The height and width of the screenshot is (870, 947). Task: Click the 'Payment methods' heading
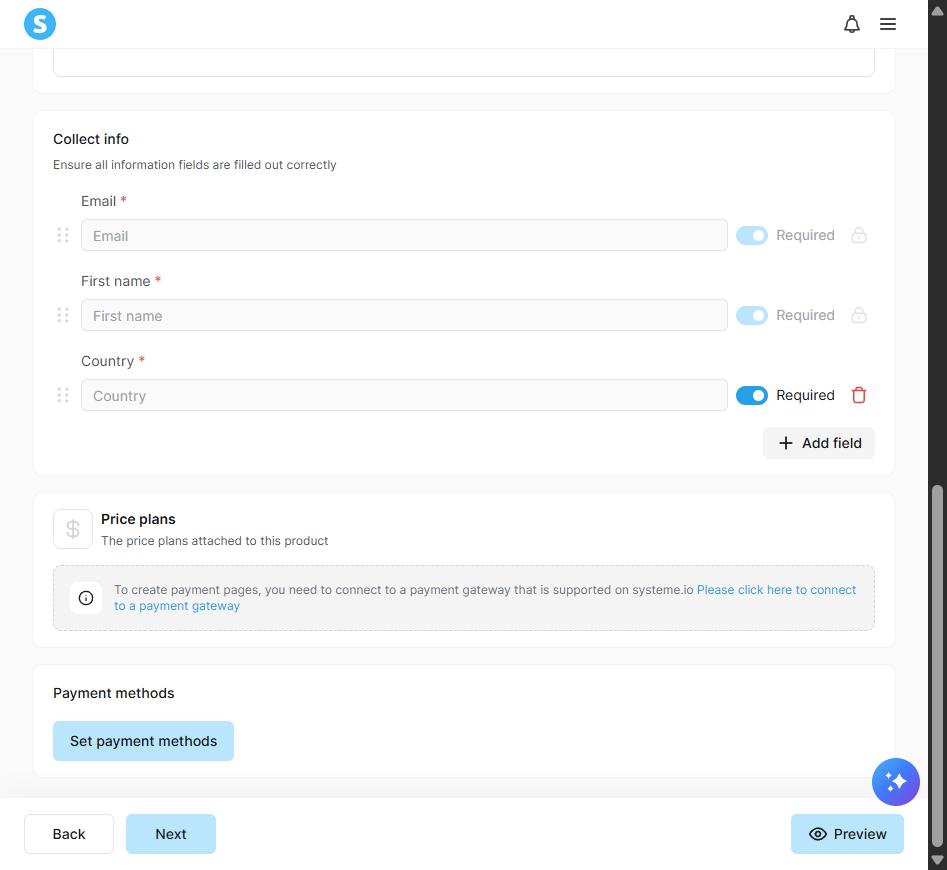(x=114, y=693)
